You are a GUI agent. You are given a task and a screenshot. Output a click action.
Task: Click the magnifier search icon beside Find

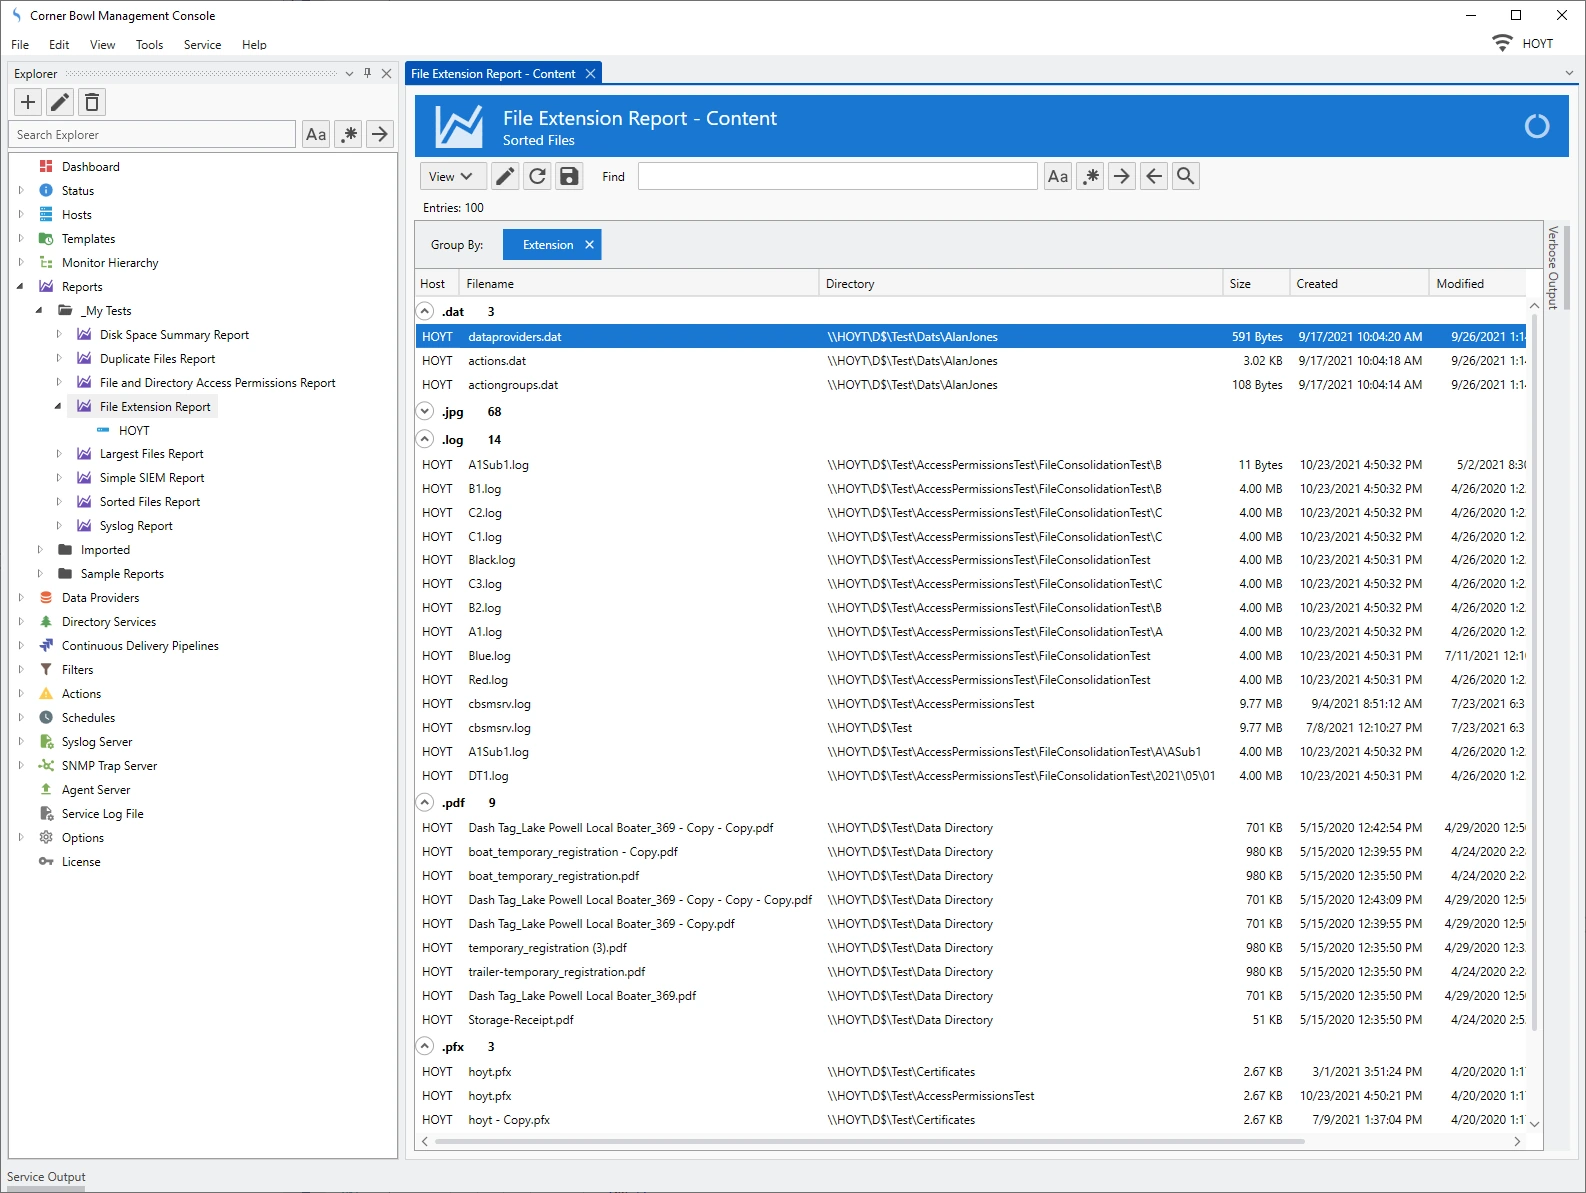click(x=1185, y=176)
